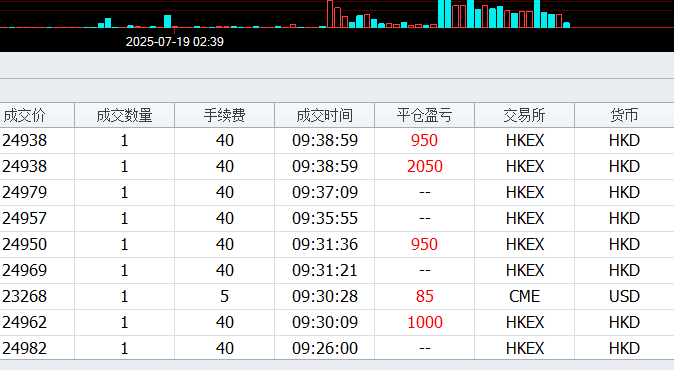Sort by the 成交数量 column header
Image resolution: width=674 pixels, height=370 pixels.
[124, 115]
